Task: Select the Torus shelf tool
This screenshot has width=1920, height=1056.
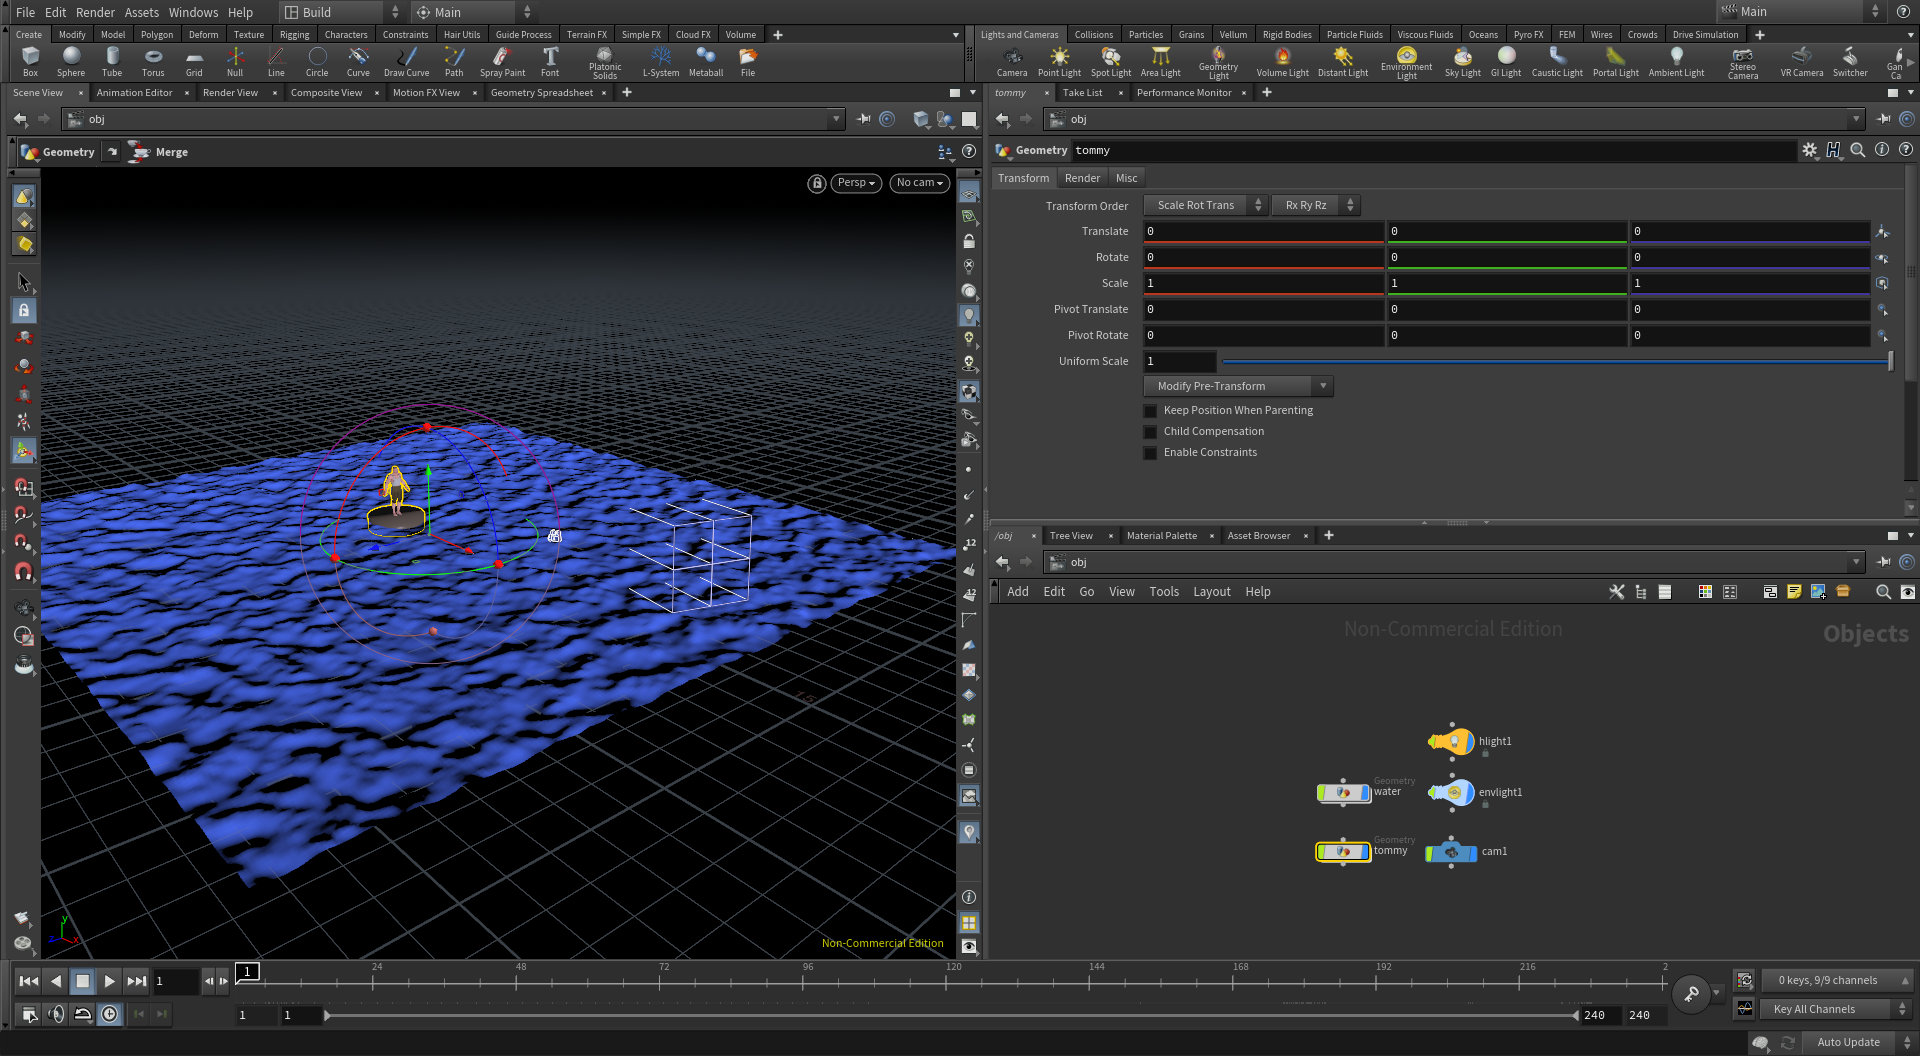Action: pyautogui.click(x=153, y=61)
